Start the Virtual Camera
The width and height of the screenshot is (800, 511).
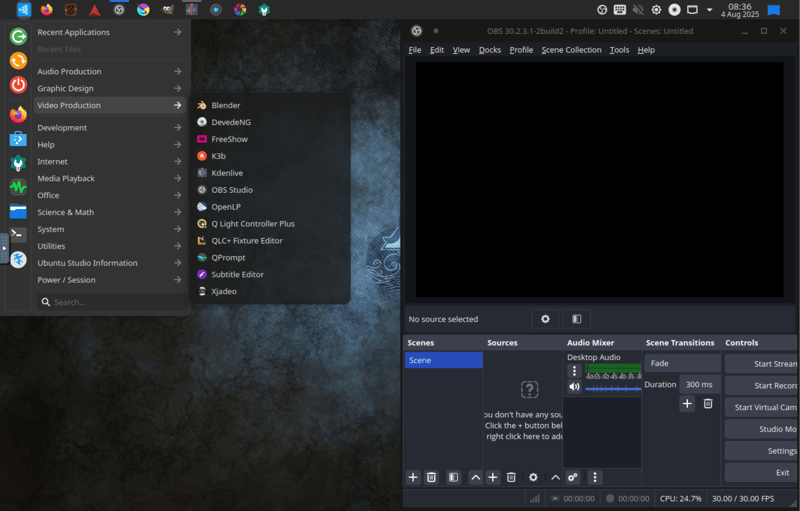[761, 407]
